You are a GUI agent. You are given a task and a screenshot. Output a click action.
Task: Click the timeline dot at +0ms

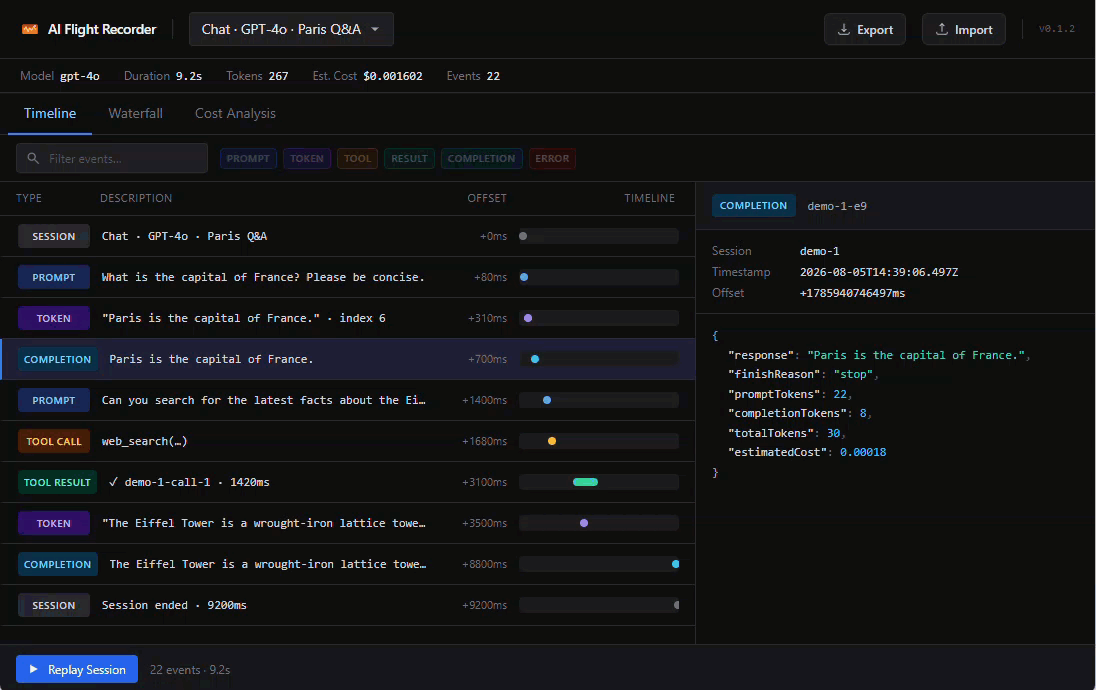point(523,236)
